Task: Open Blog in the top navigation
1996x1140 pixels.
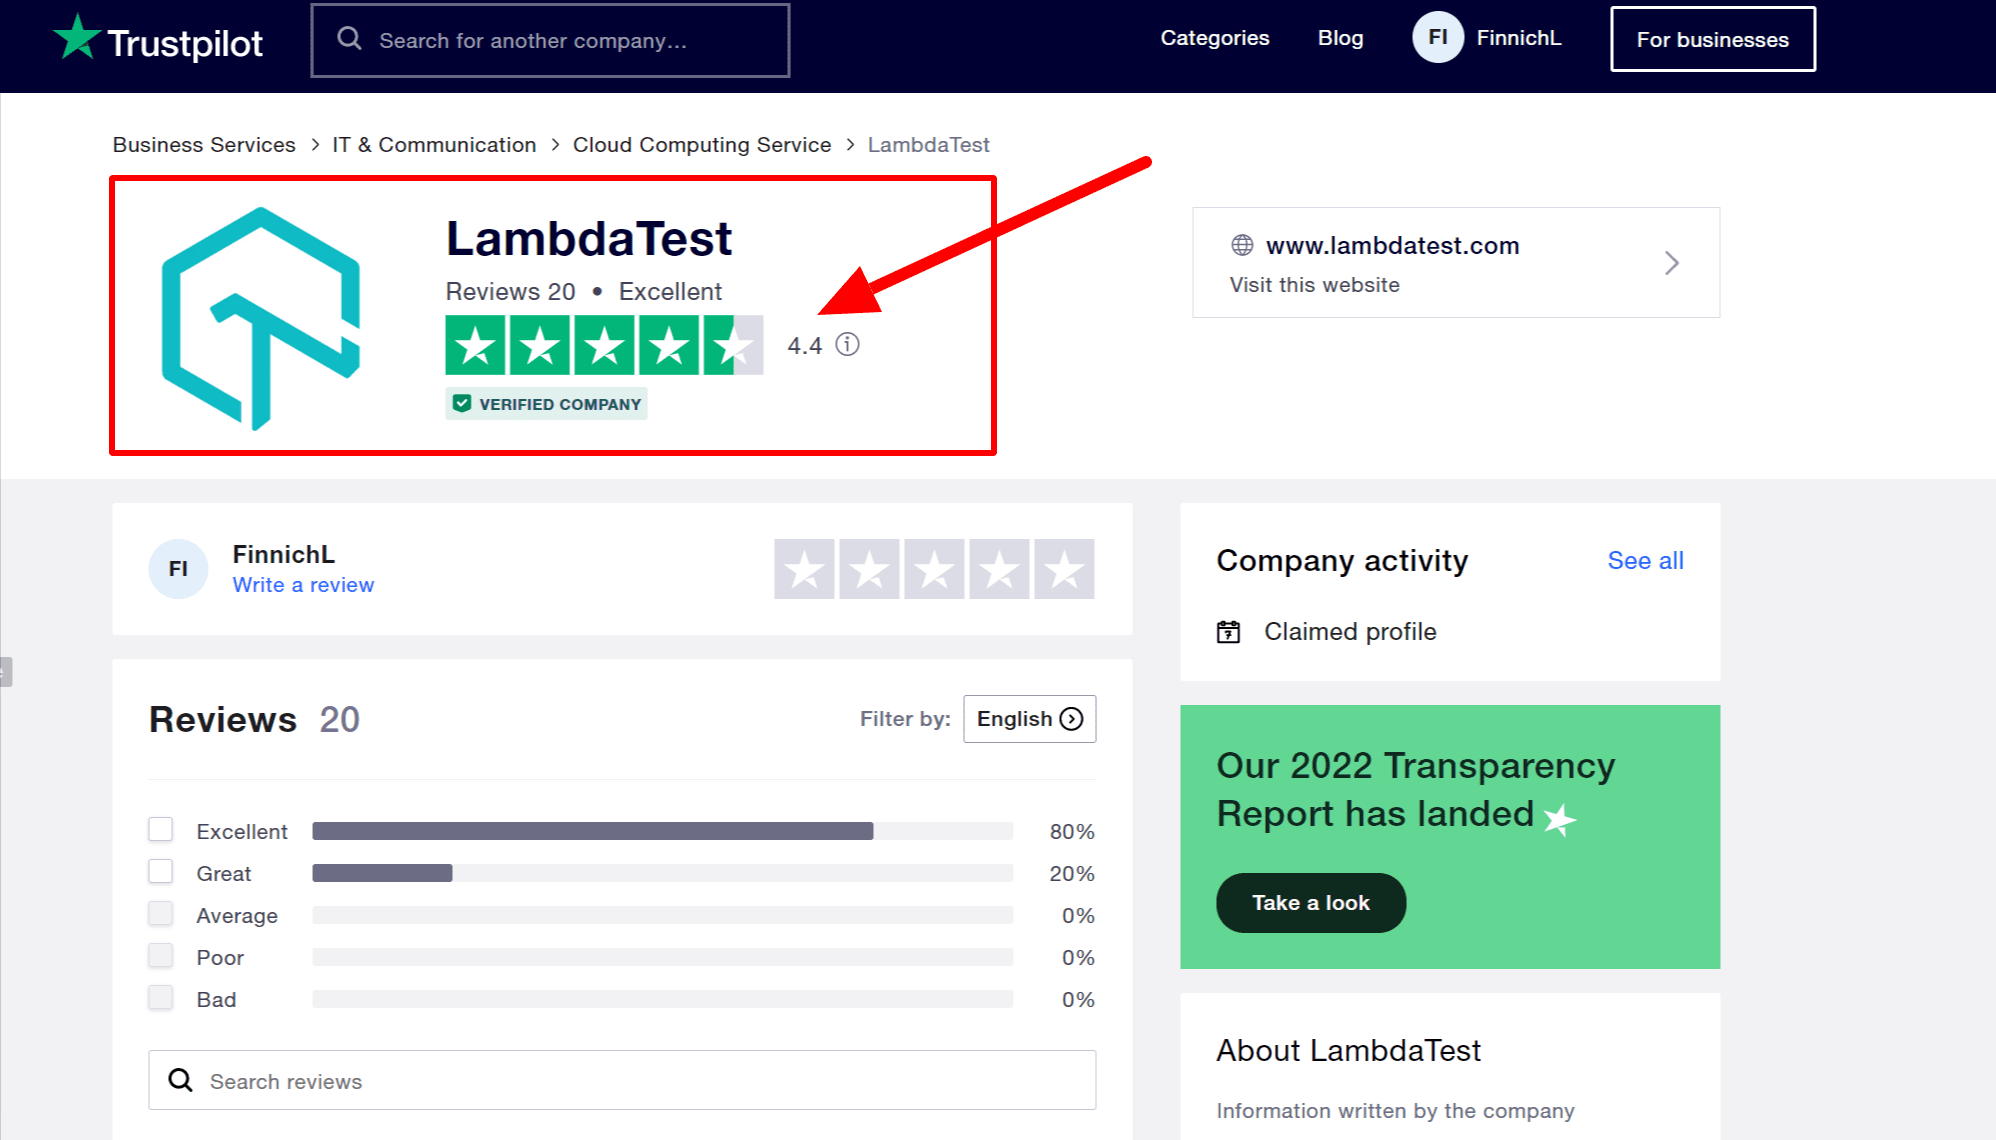Action: 1340,38
